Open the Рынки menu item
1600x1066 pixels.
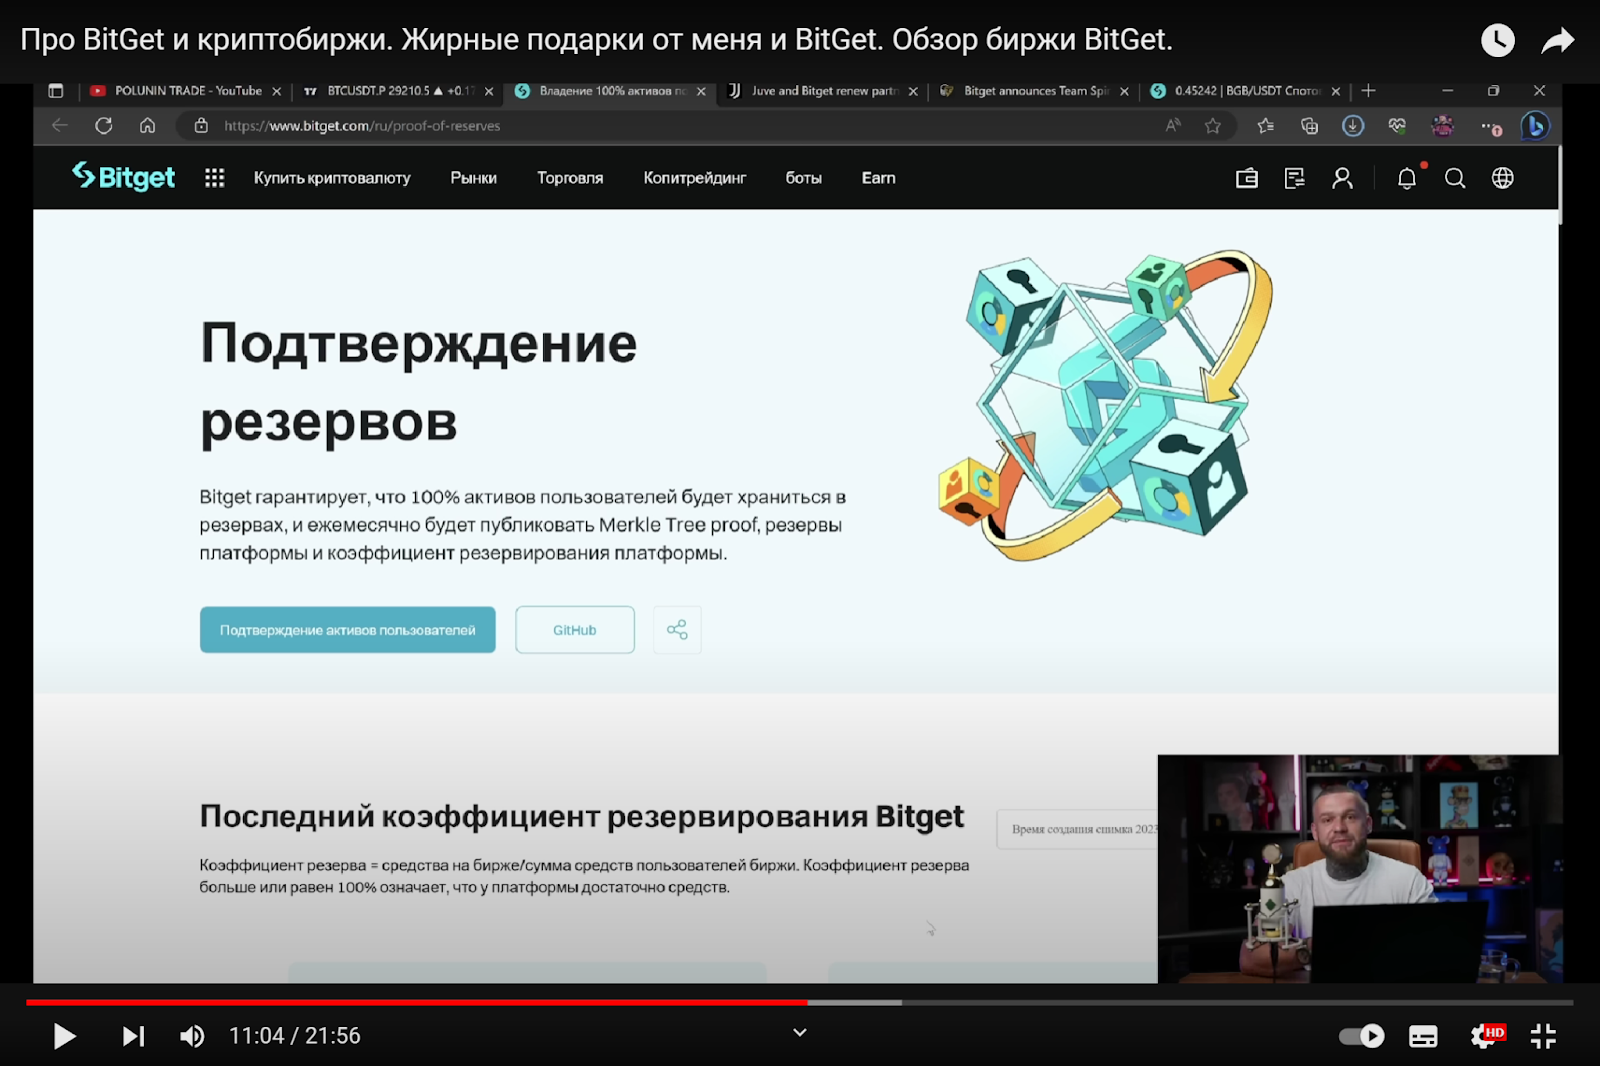[x=473, y=178]
